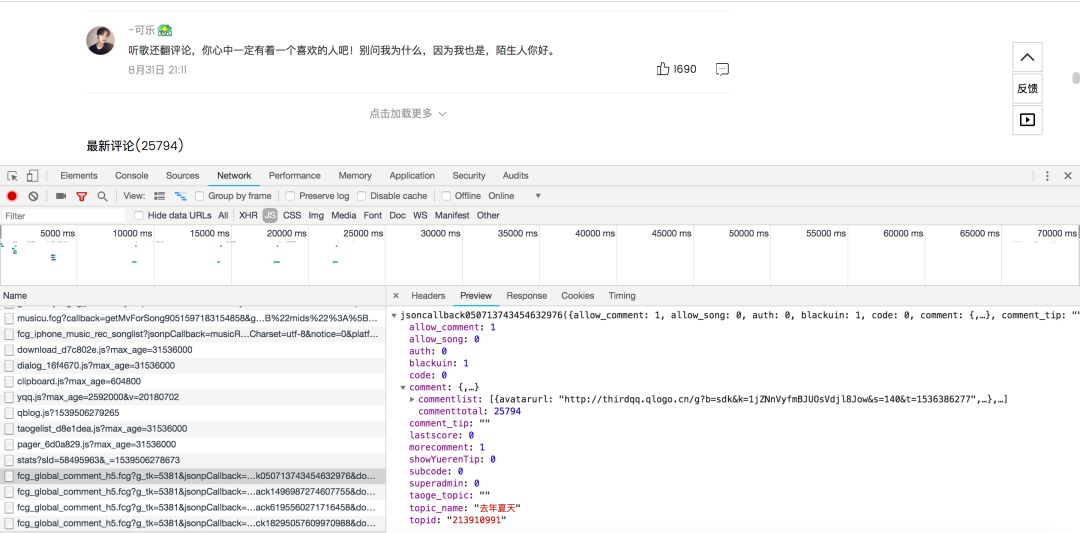Click topic_name value 去年夏天

499,508
